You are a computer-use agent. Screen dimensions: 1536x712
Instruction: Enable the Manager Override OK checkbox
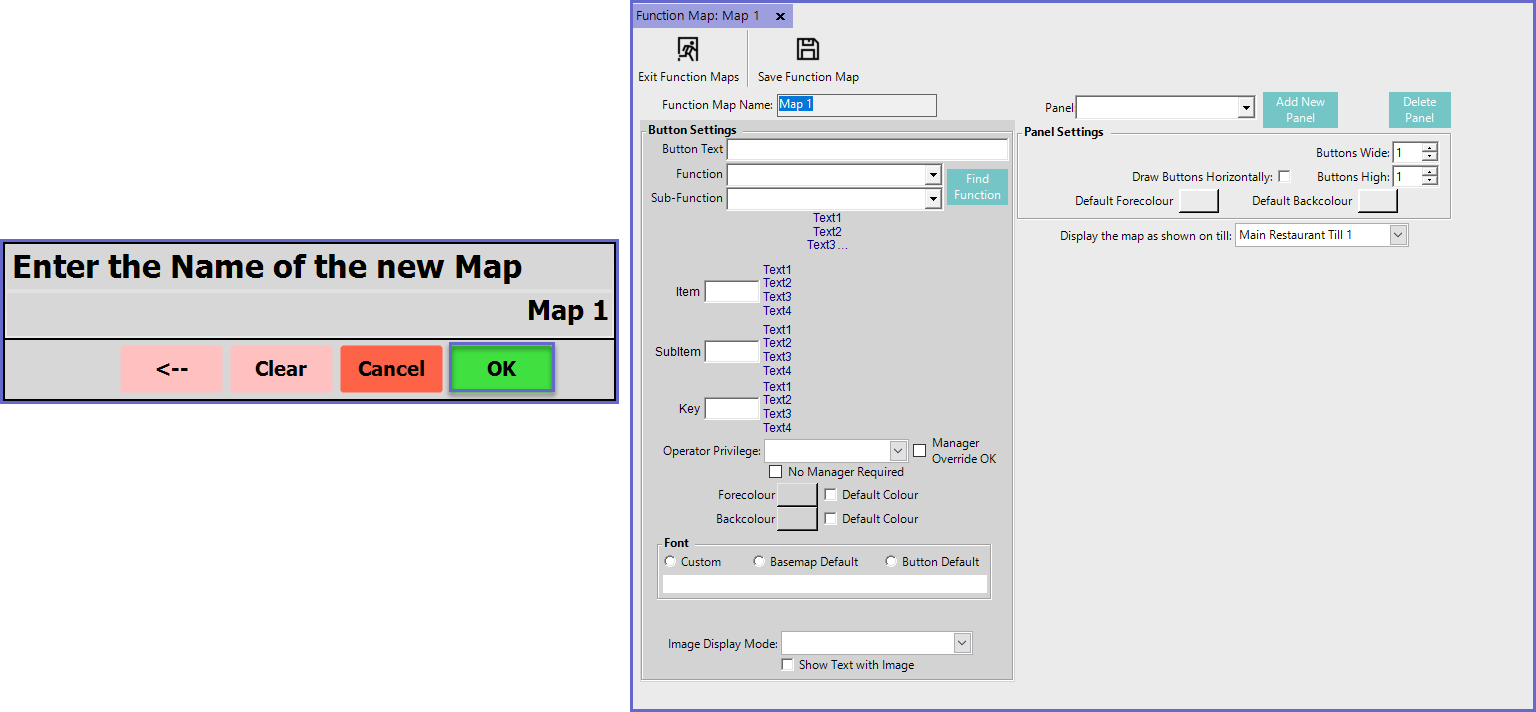(x=920, y=451)
